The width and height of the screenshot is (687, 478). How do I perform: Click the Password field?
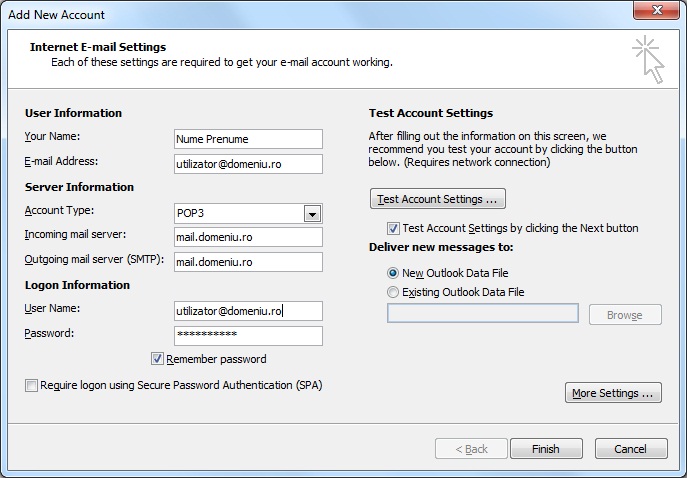[248, 336]
